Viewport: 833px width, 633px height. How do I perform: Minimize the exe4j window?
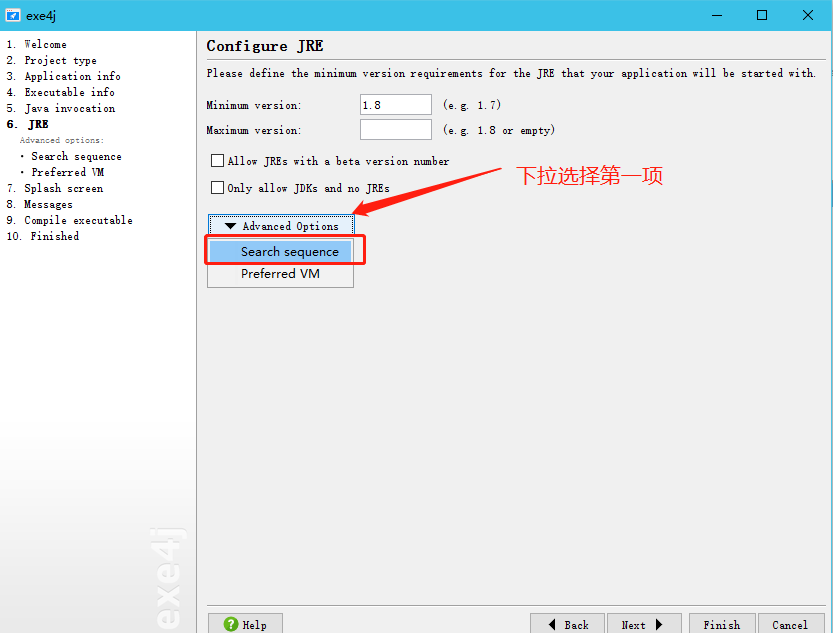click(x=717, y=15)
